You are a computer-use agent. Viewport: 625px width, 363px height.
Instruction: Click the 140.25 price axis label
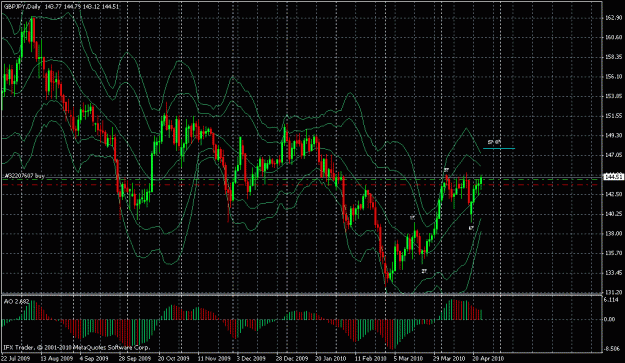(x=613, y=214)
